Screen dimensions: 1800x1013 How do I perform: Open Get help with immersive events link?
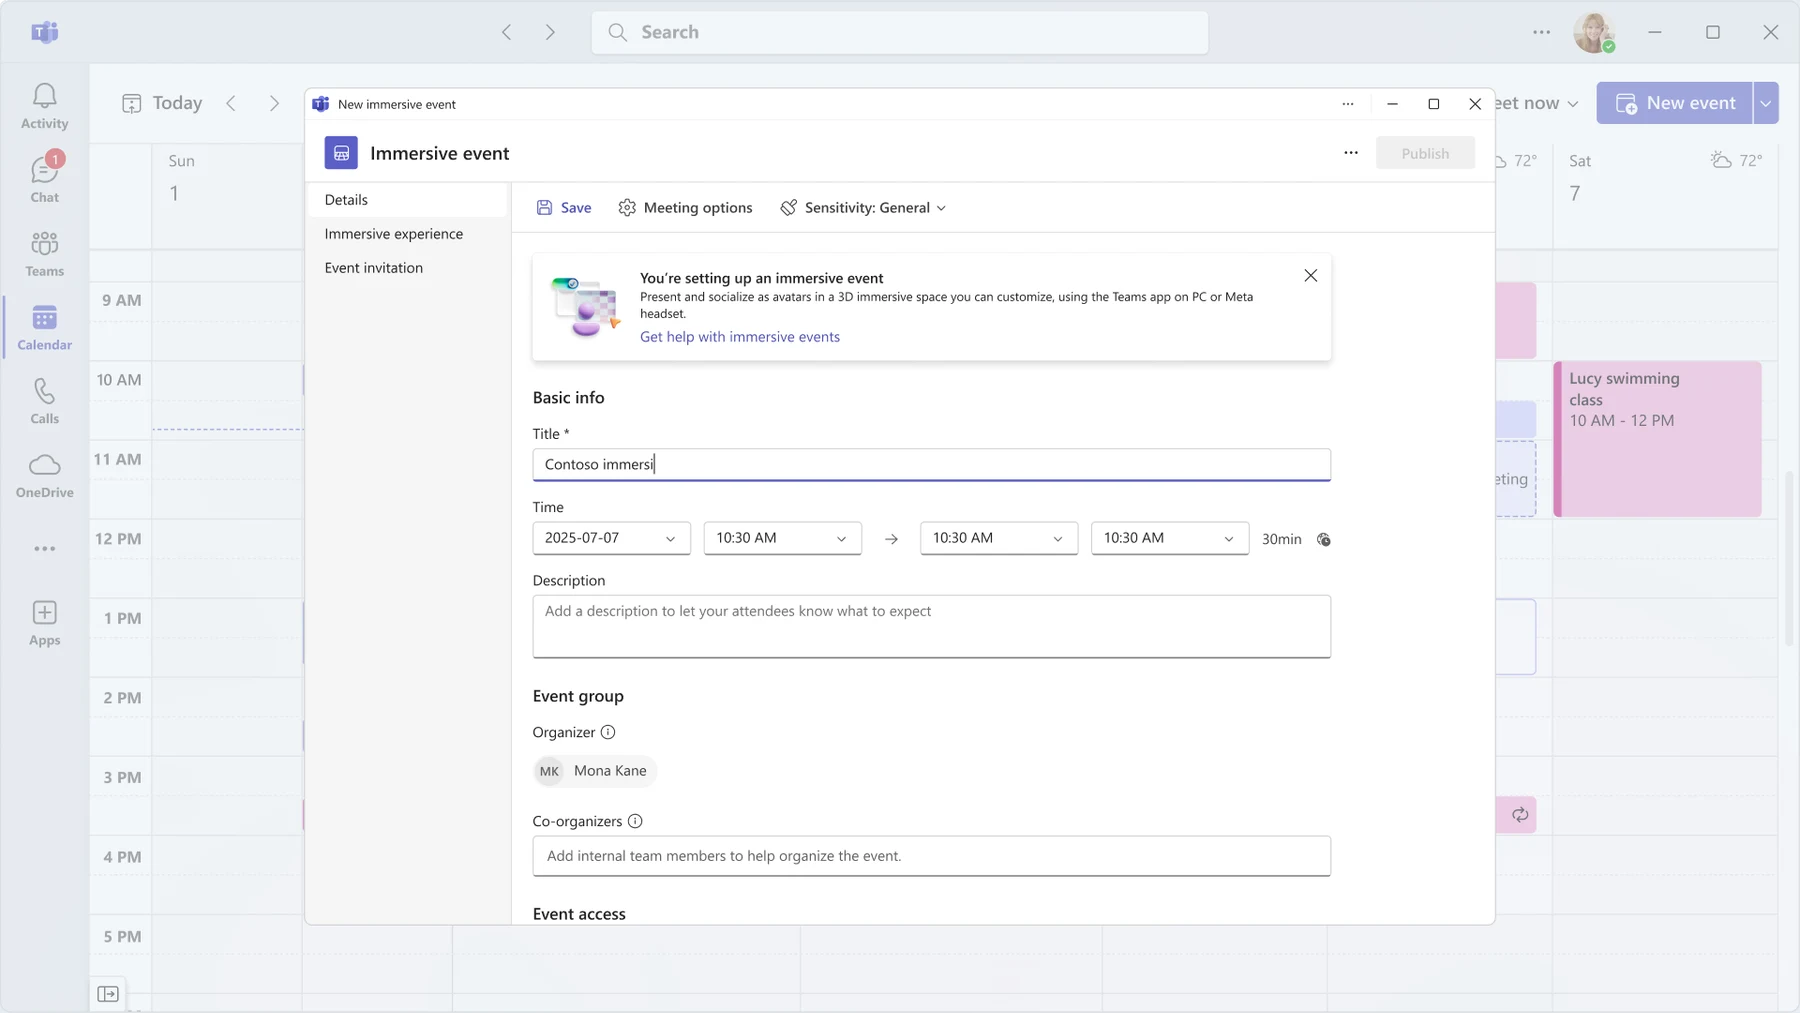click(740, 337)
